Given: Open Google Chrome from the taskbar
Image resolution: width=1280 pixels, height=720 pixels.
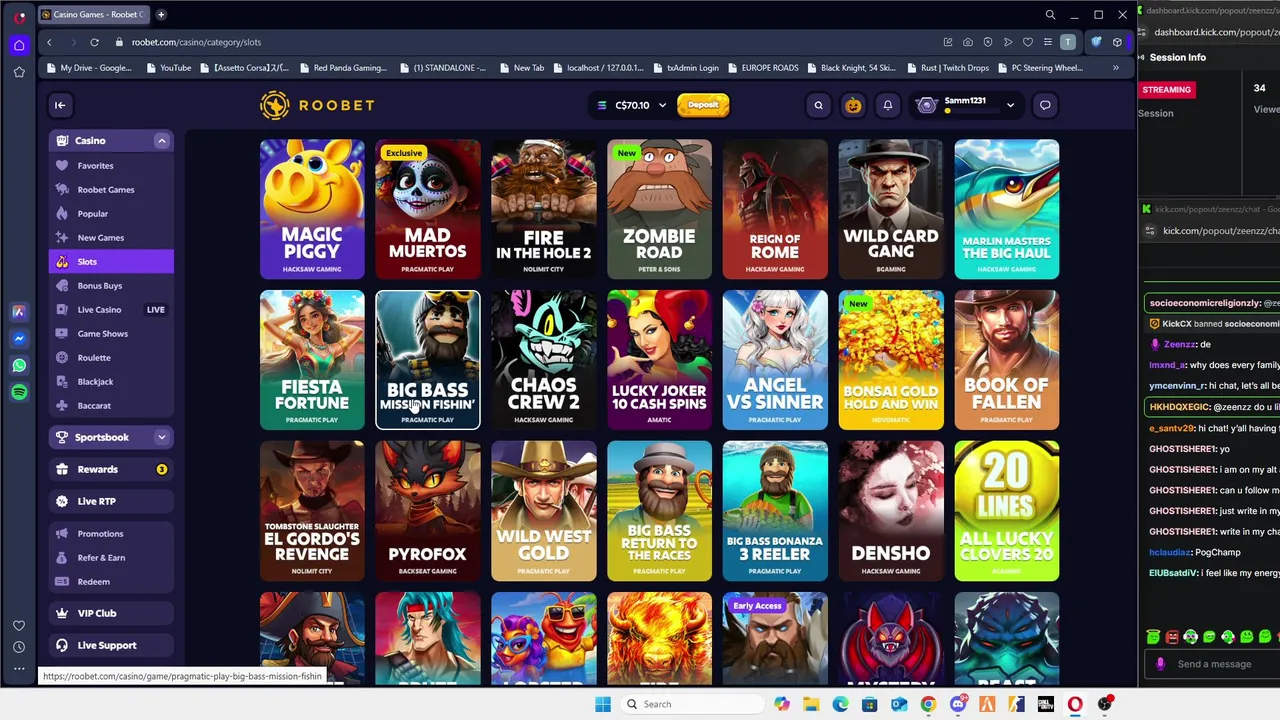Looking at the screenshot, I should (928, 704).
